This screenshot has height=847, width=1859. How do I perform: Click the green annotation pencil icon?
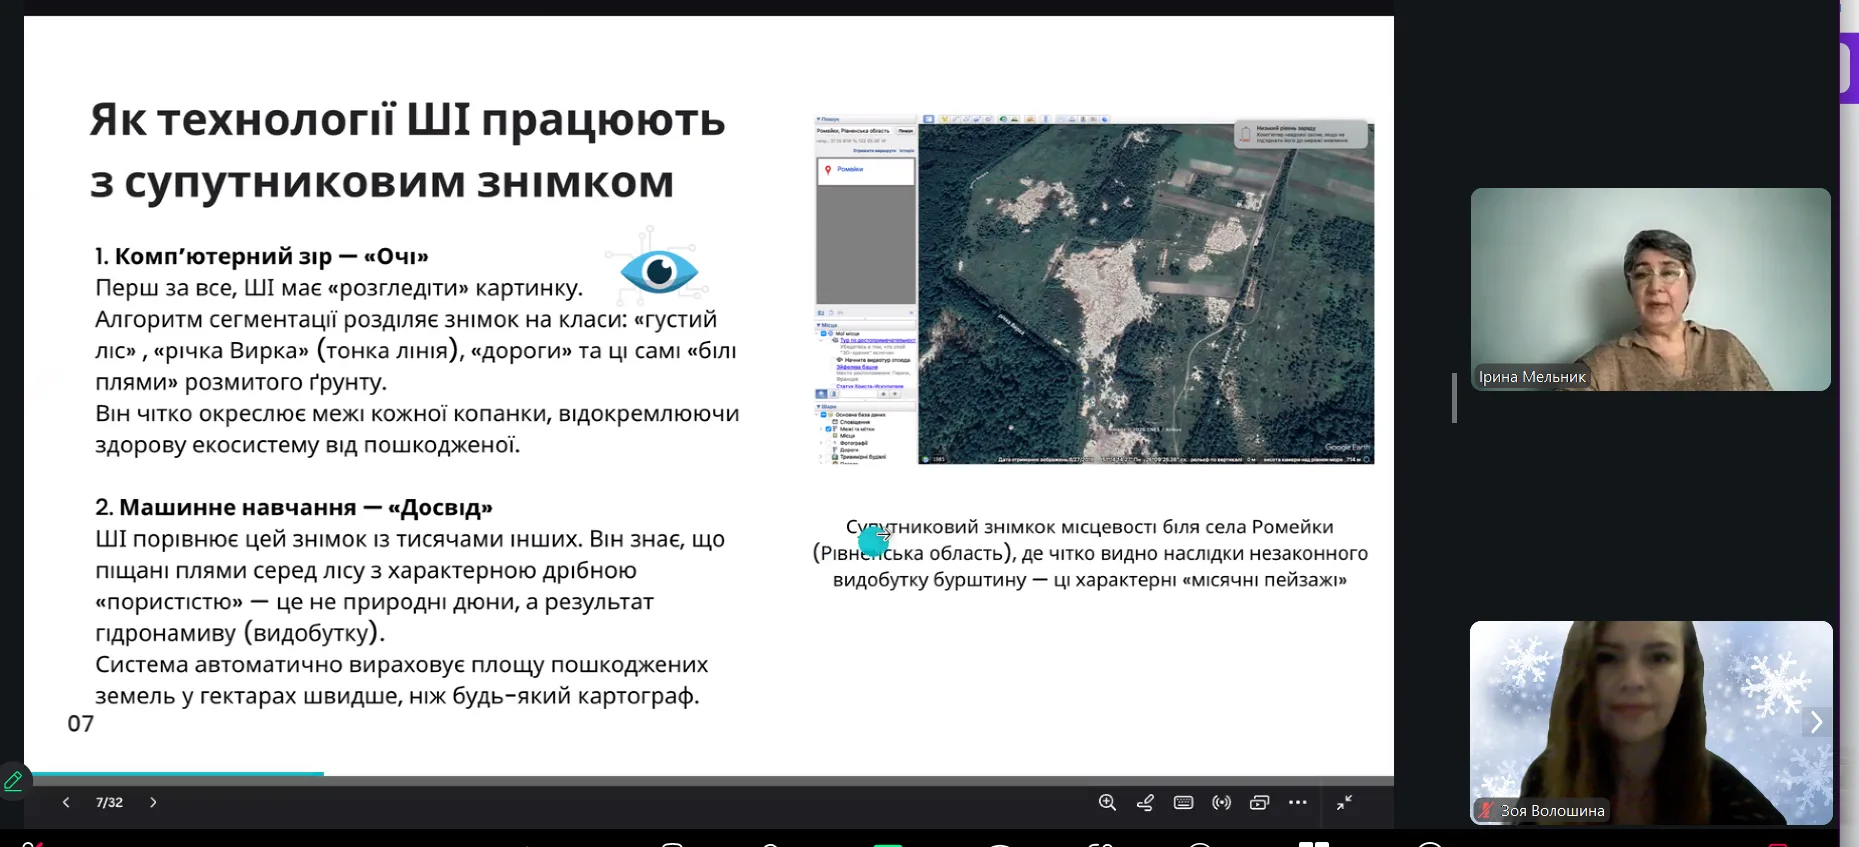[x=13, y=781]
